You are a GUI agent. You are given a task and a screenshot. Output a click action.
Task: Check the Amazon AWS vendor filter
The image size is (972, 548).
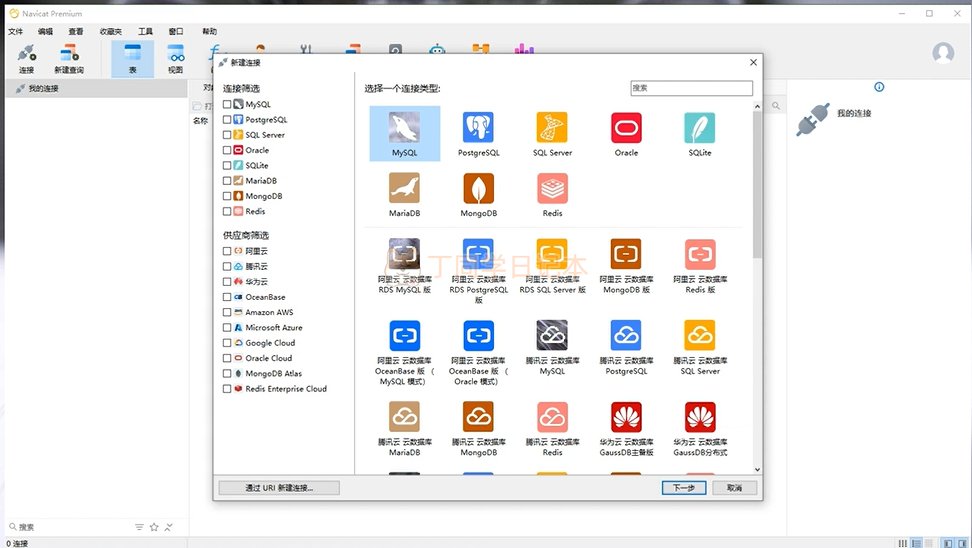pyautogui.click(x=227, y=312)
